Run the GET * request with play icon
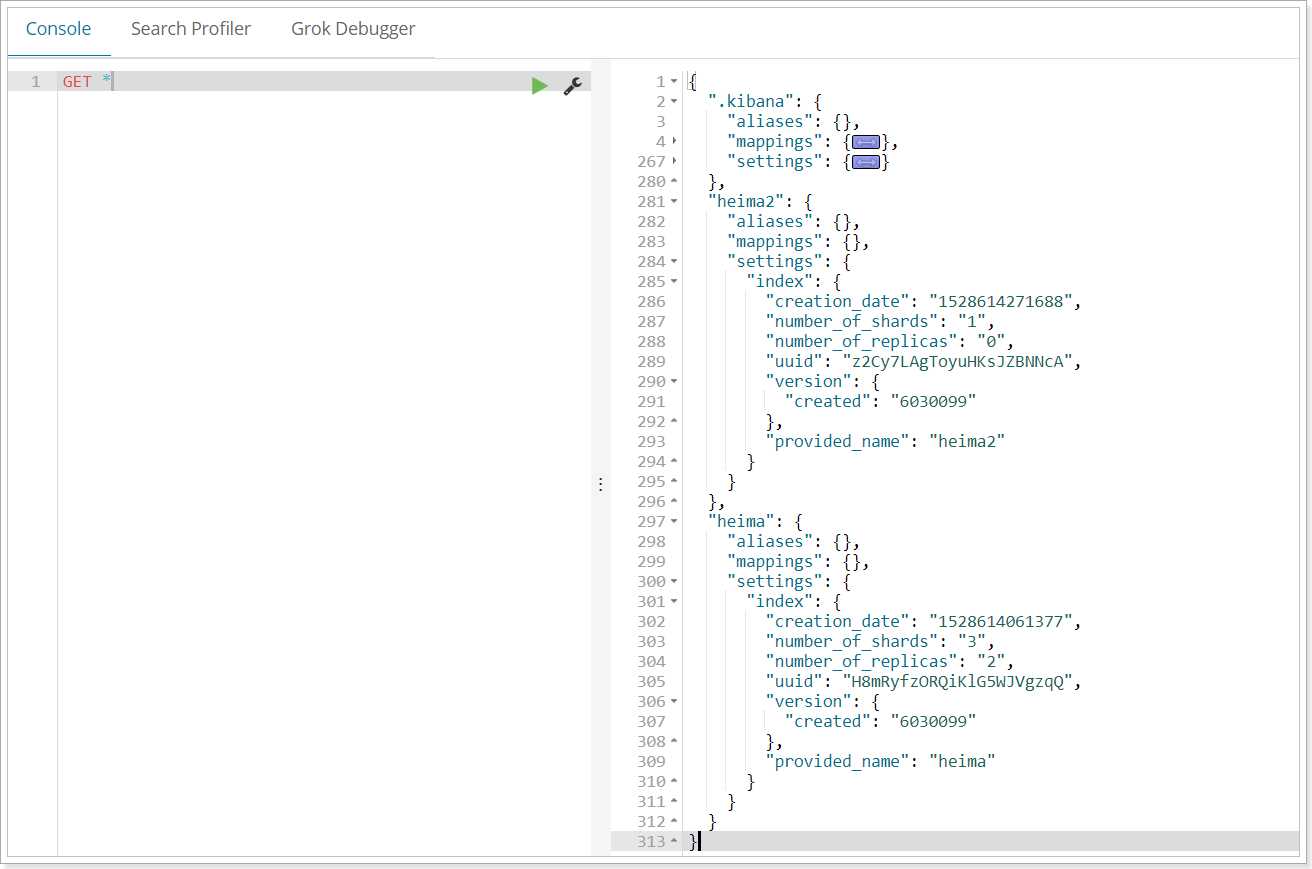 coord(540,86)
